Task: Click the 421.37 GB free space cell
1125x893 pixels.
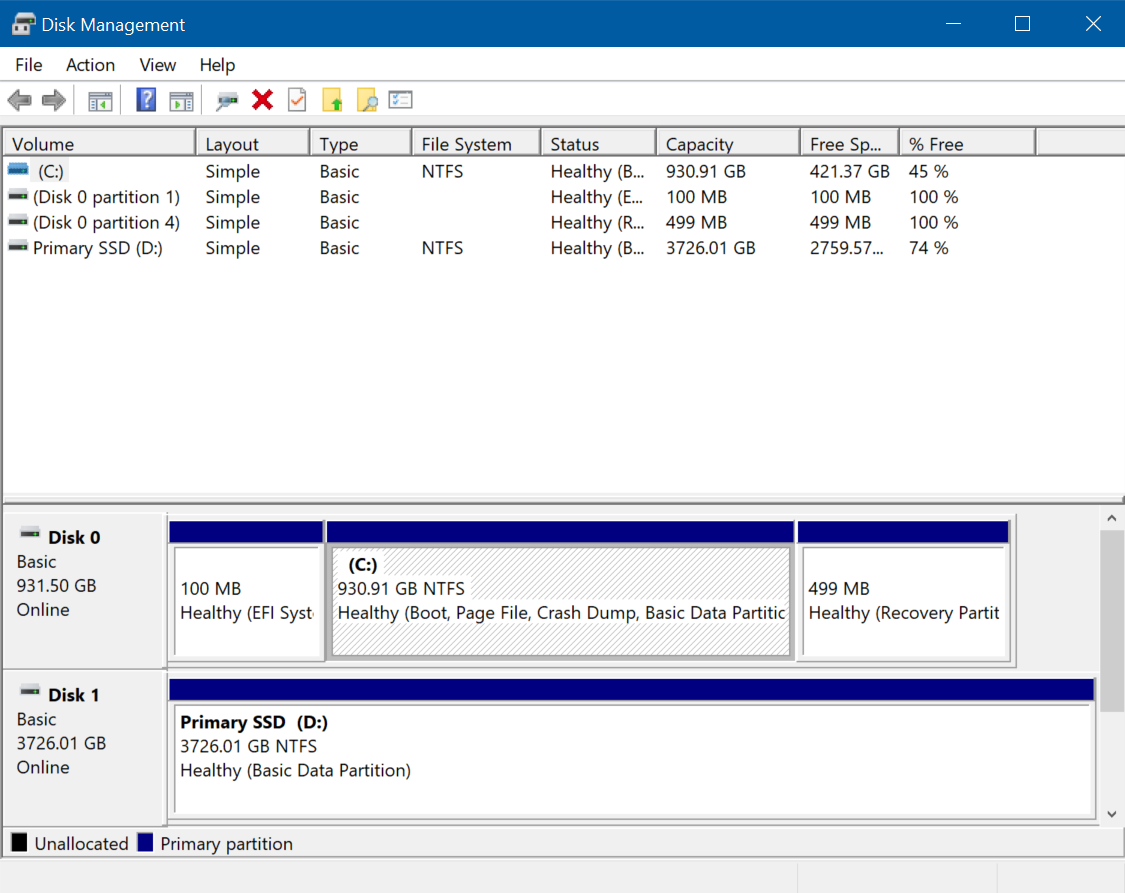Action: [849, 171]
